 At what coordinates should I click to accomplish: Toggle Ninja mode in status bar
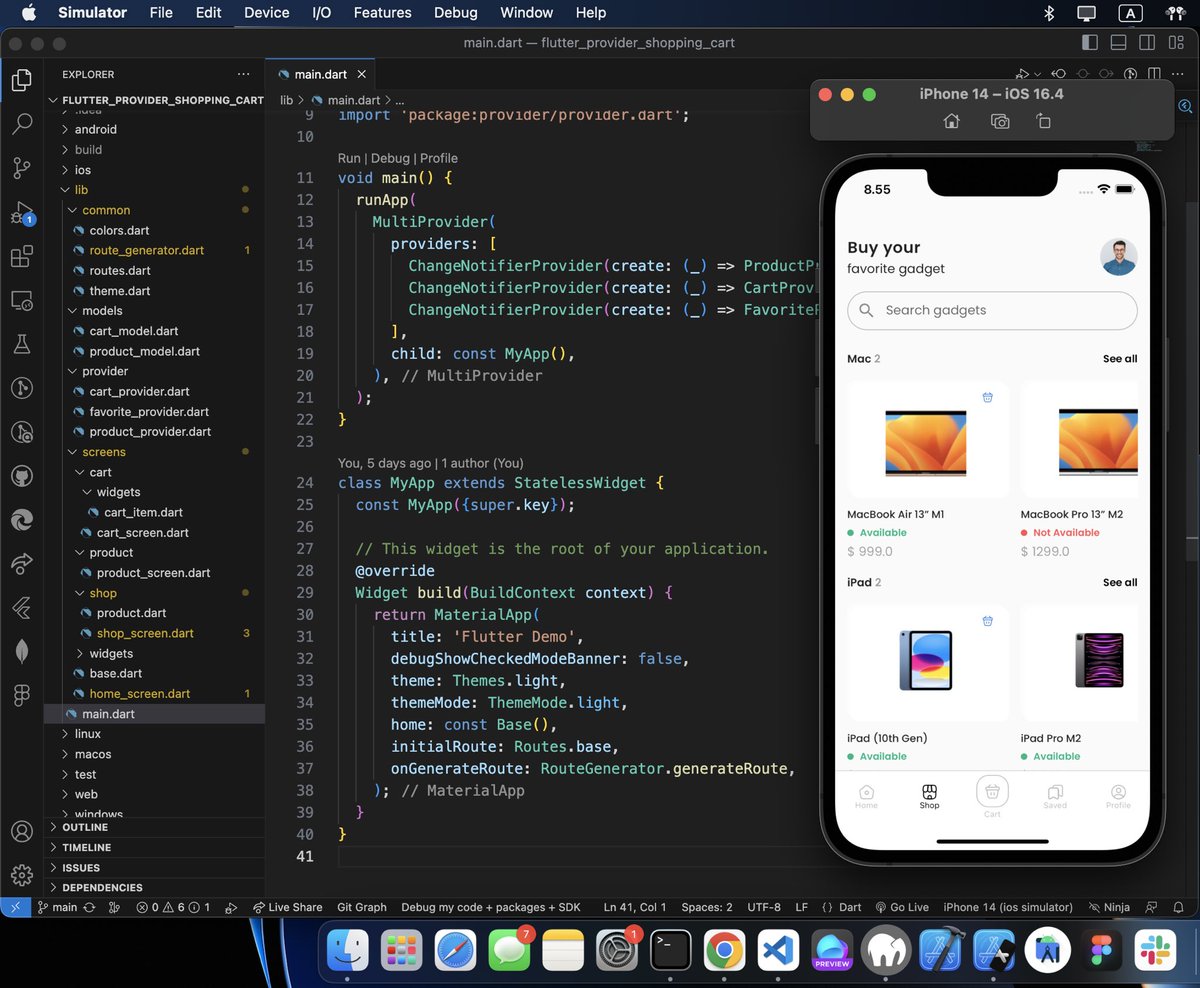(x=1109, y=907)
